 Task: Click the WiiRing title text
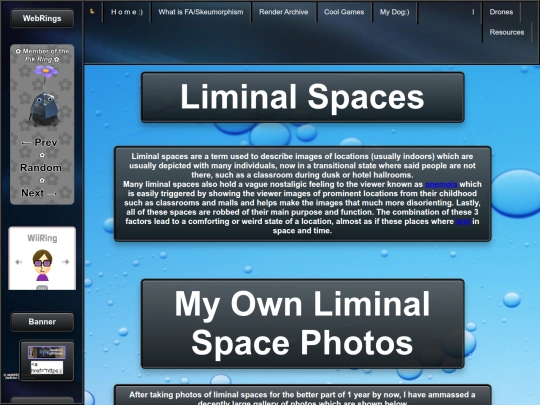point(42,238)
